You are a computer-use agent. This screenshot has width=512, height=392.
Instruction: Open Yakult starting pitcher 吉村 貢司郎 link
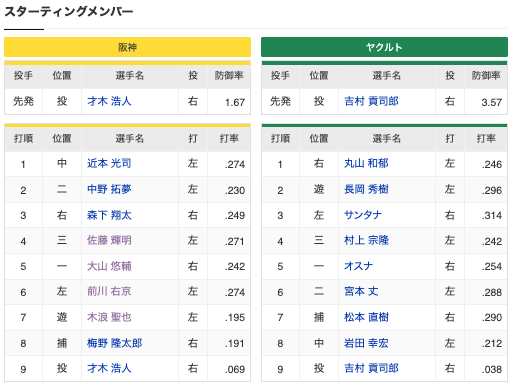point(371,101)
